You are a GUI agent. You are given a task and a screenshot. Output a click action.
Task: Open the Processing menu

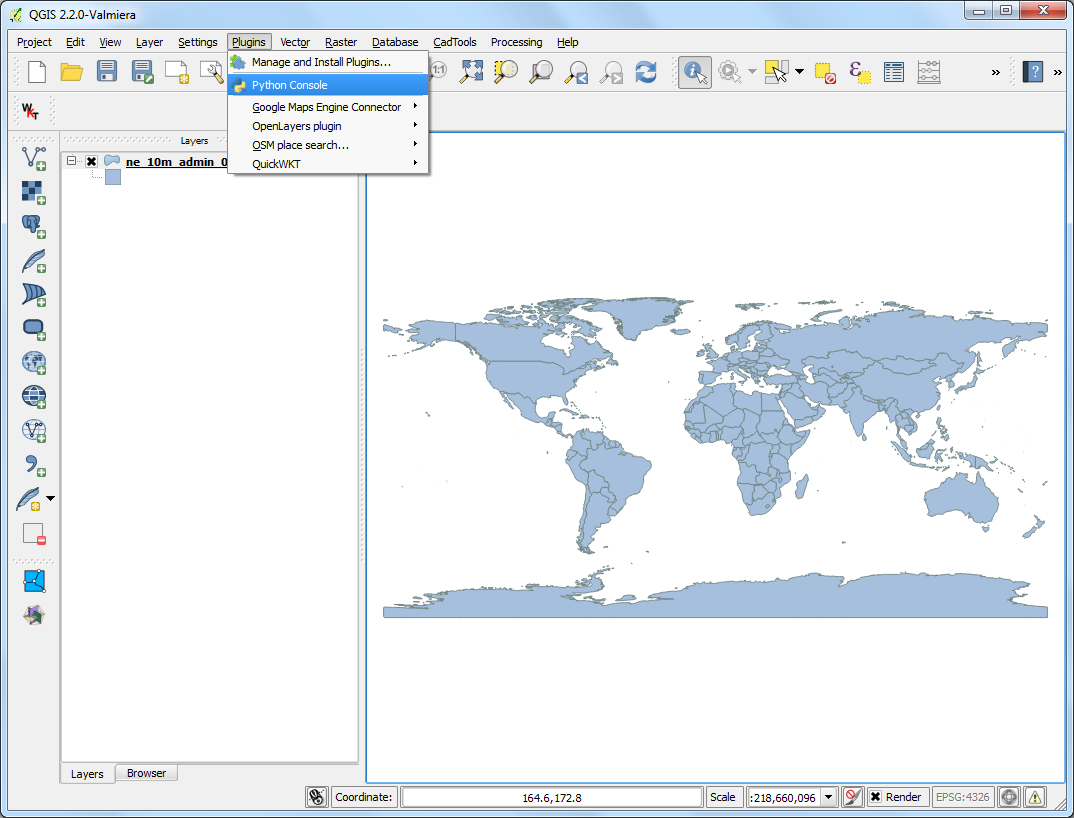516,42
